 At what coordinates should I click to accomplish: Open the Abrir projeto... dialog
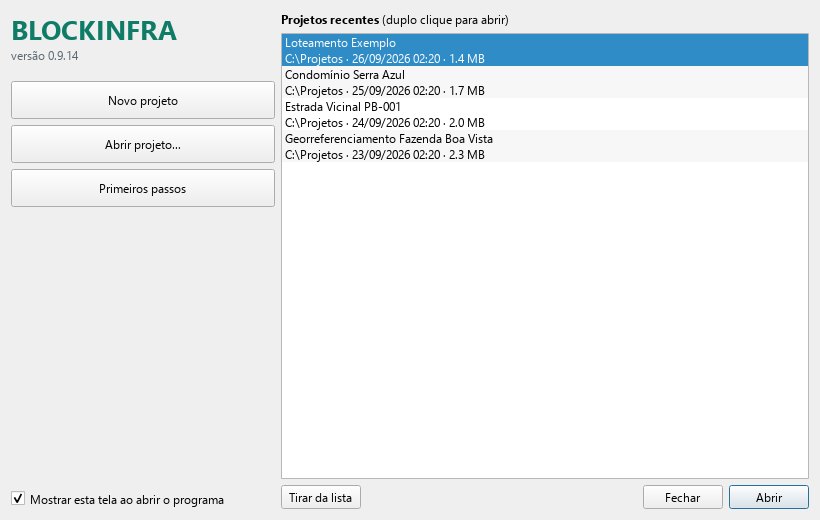click(143, 144)
